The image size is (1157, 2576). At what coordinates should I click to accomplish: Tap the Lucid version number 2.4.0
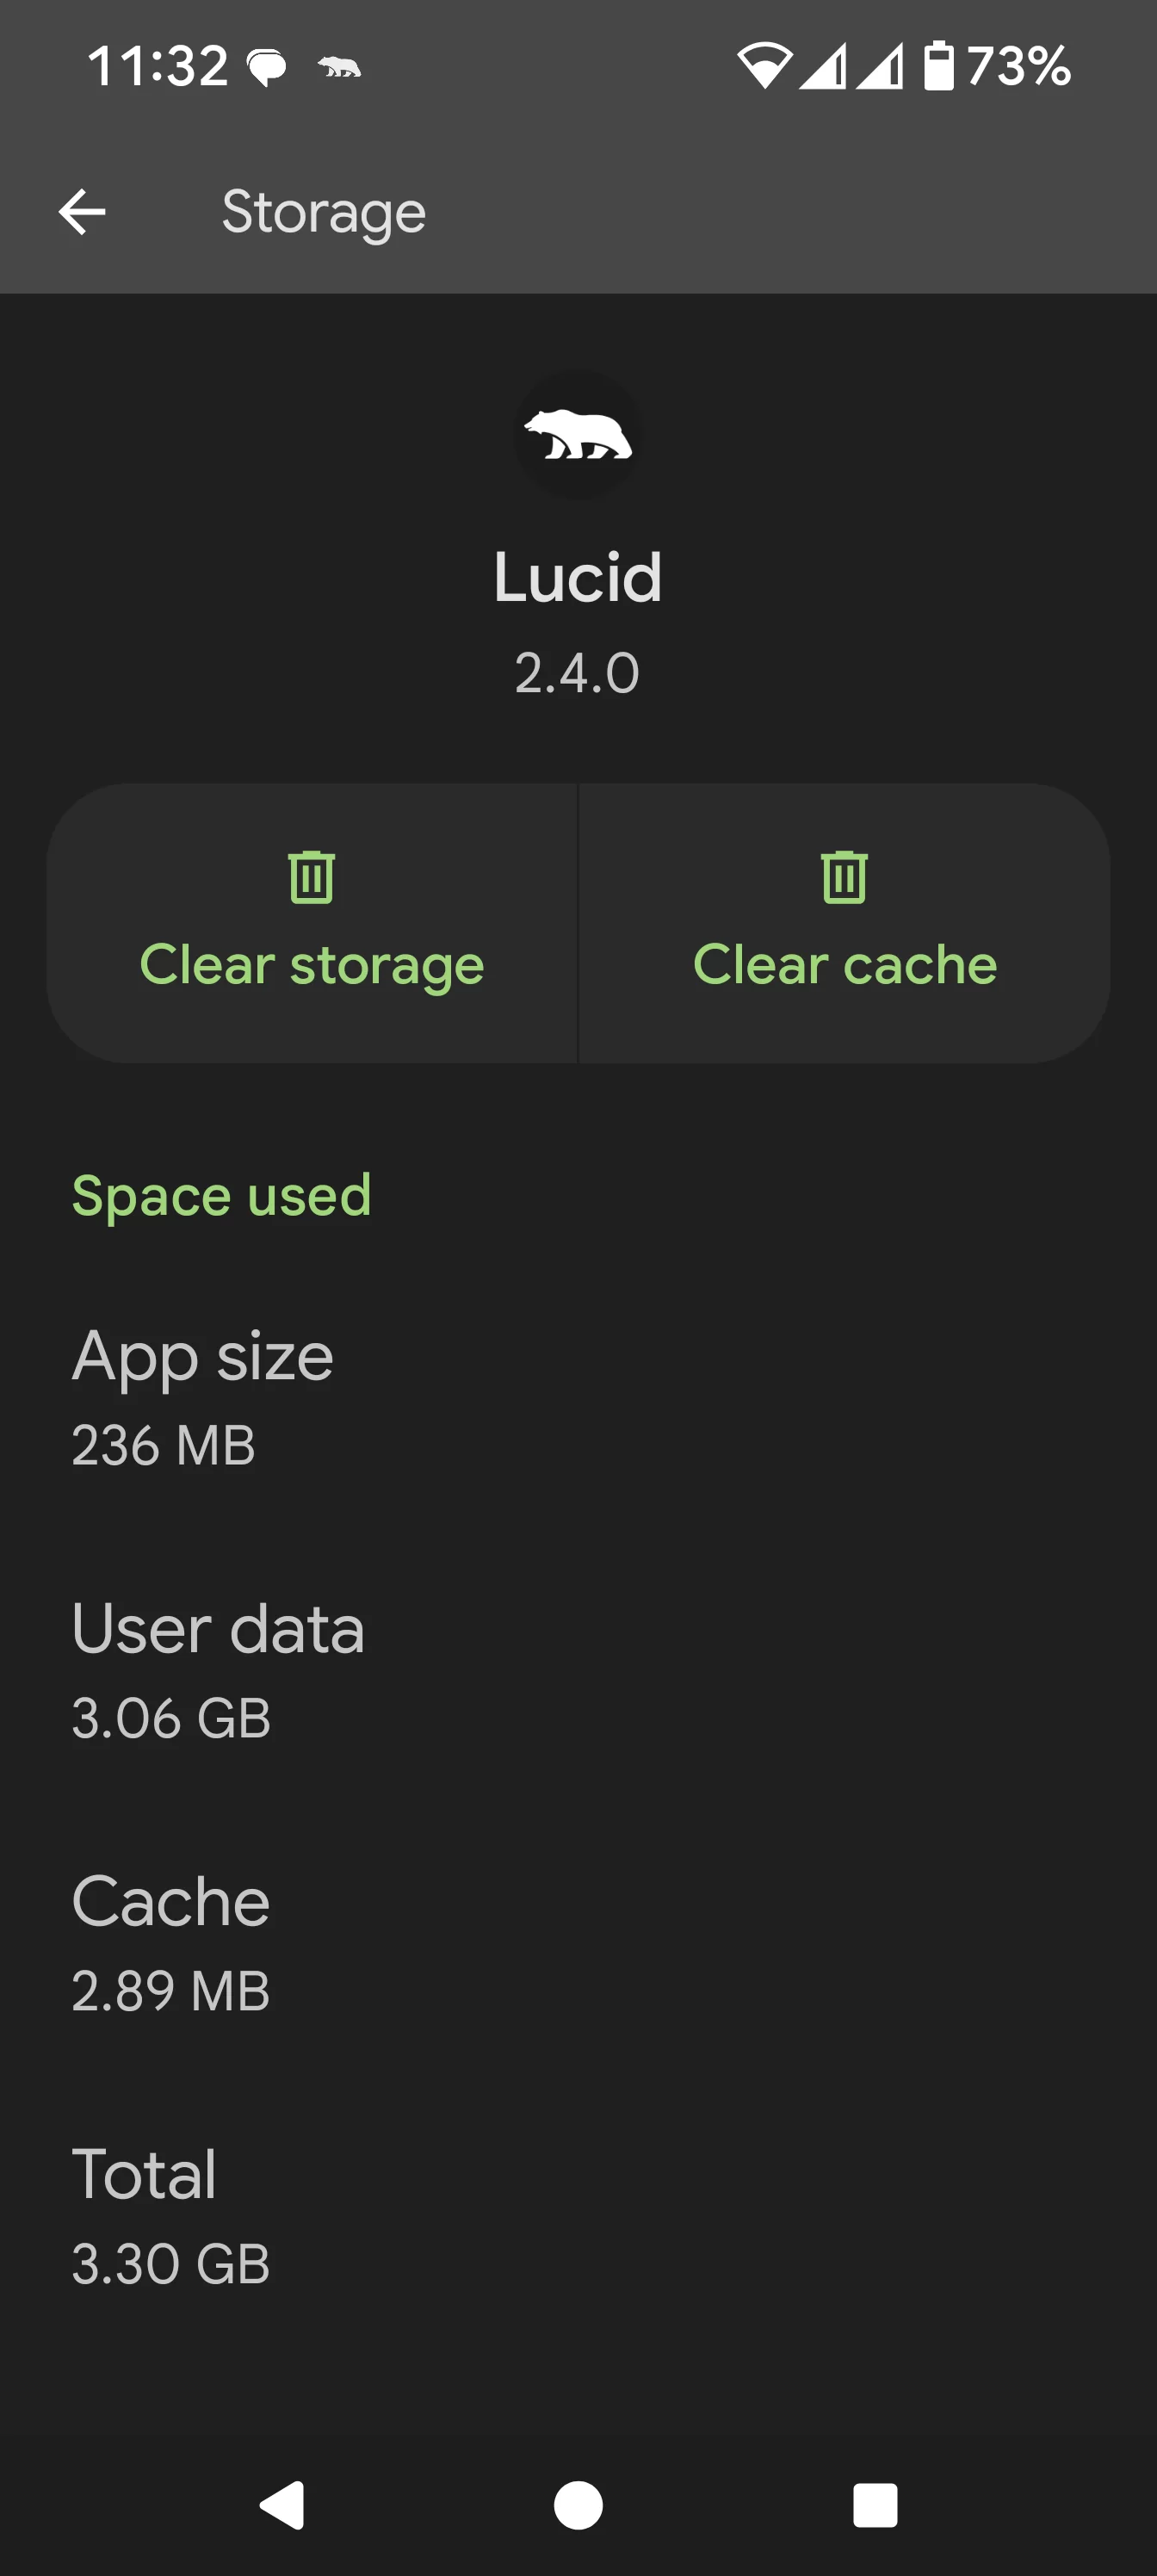577,672
